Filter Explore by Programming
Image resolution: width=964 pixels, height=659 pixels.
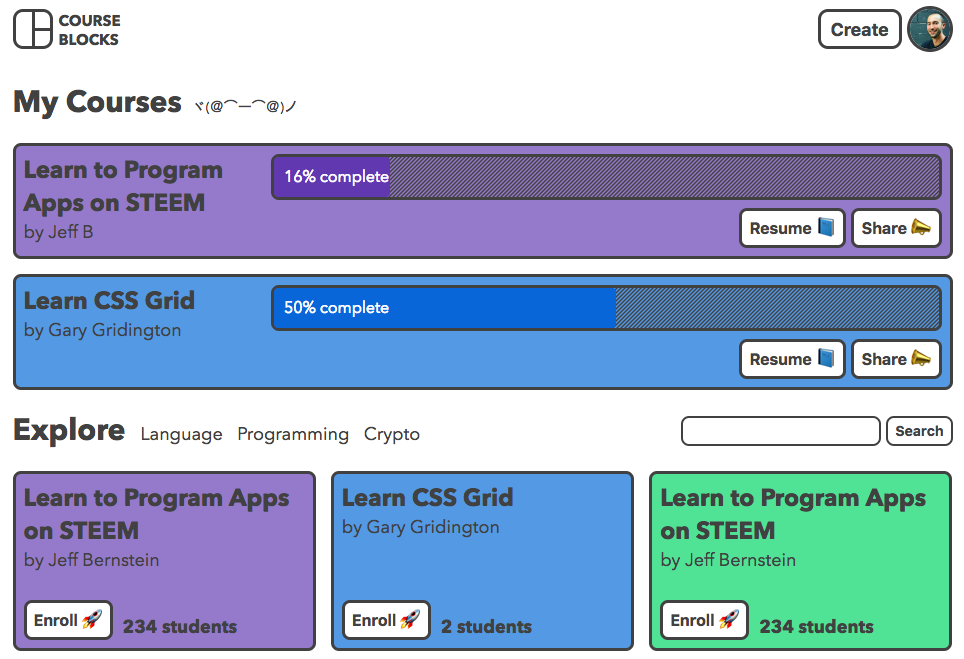(293, 434)
